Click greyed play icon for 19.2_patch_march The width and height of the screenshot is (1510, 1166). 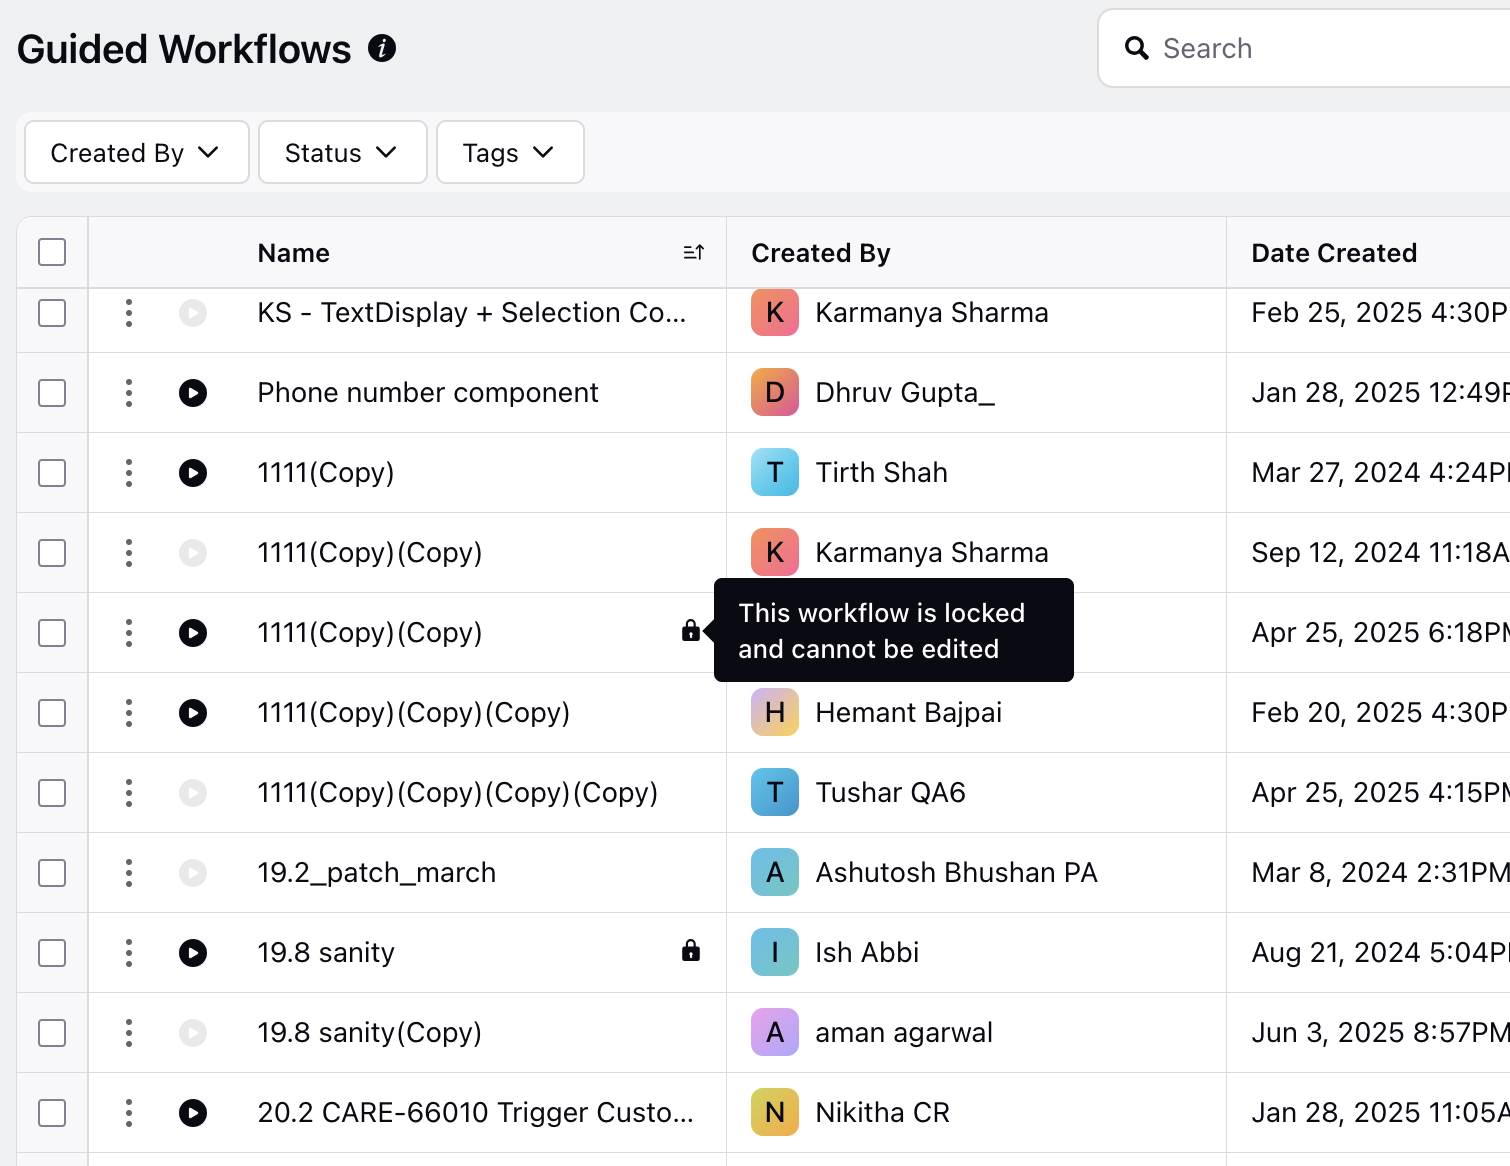coord(193,873)
